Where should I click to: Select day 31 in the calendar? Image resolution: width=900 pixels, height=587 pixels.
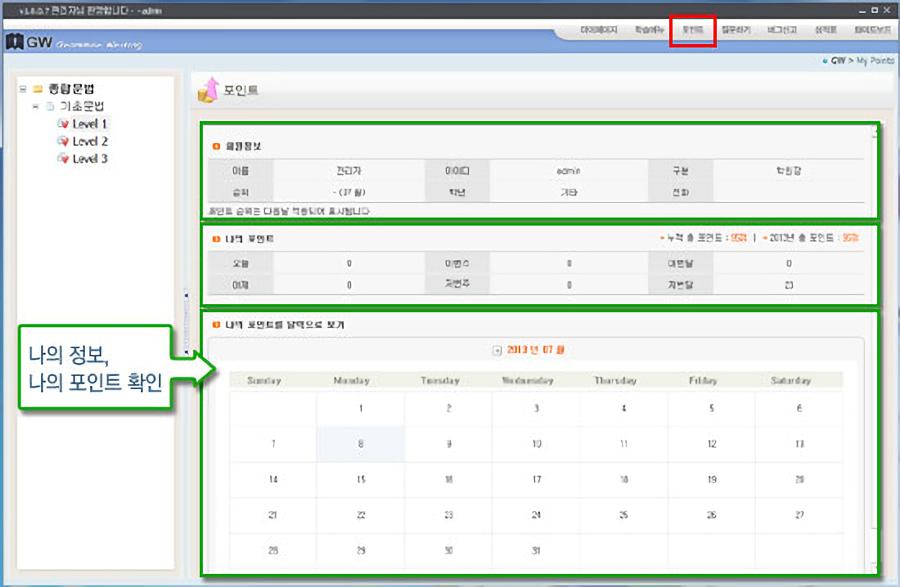point(536,551)
